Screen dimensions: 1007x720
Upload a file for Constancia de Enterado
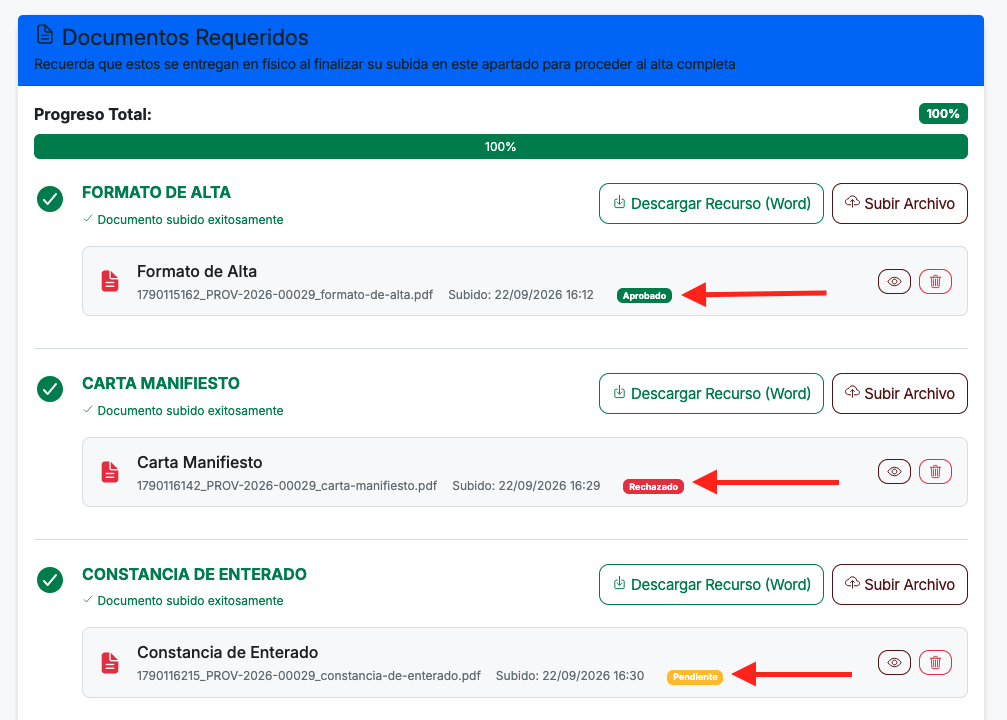click(x=900, y=584)
